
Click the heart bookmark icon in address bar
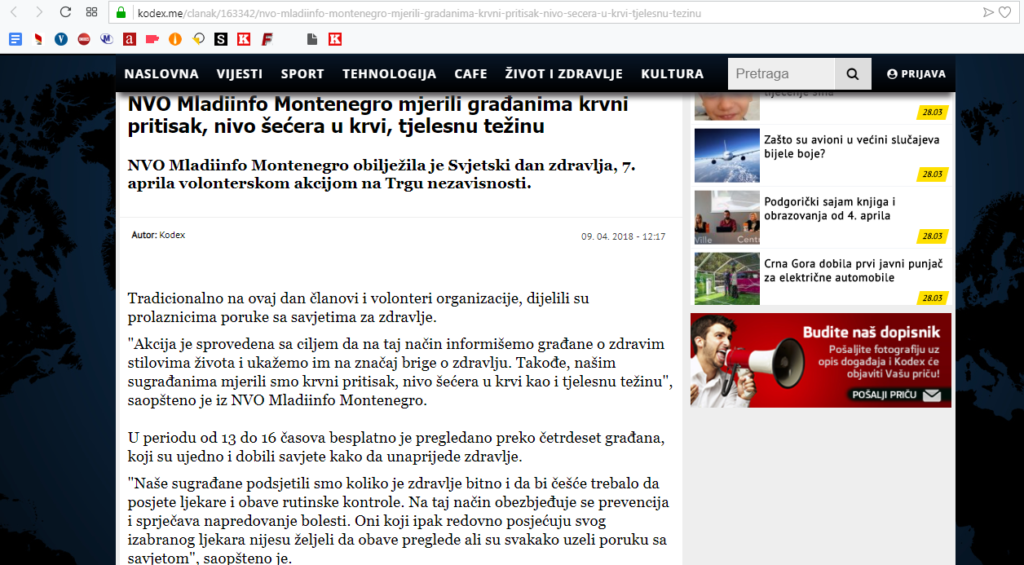coord(1005,12)
